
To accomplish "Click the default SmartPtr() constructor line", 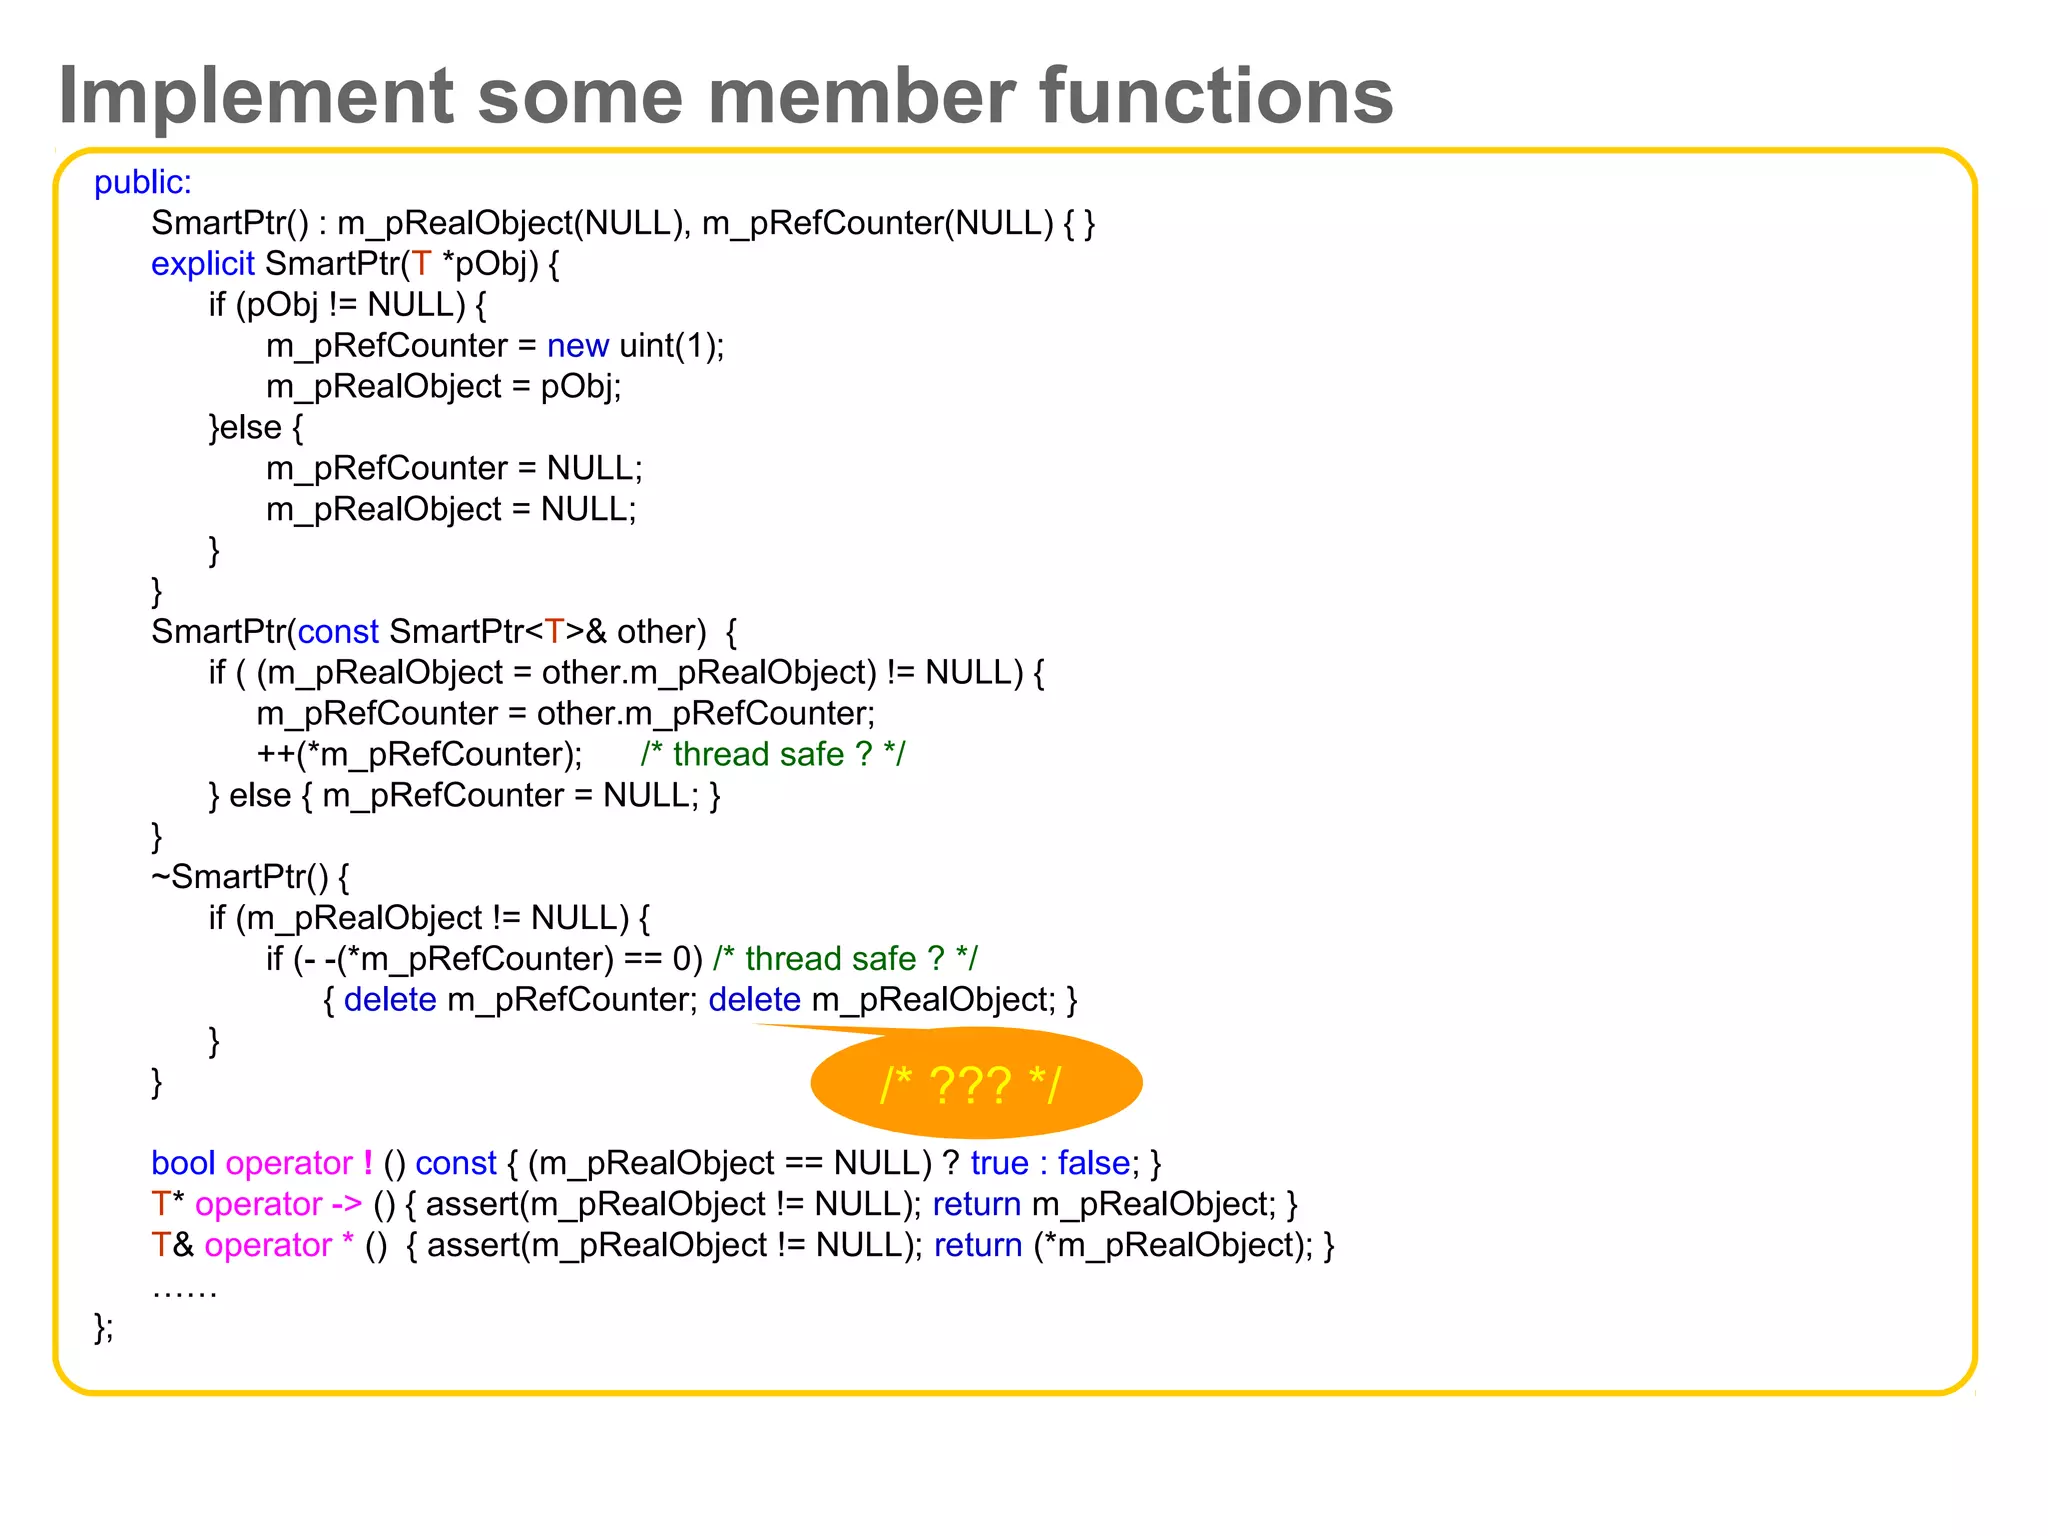I will [622, 223].
